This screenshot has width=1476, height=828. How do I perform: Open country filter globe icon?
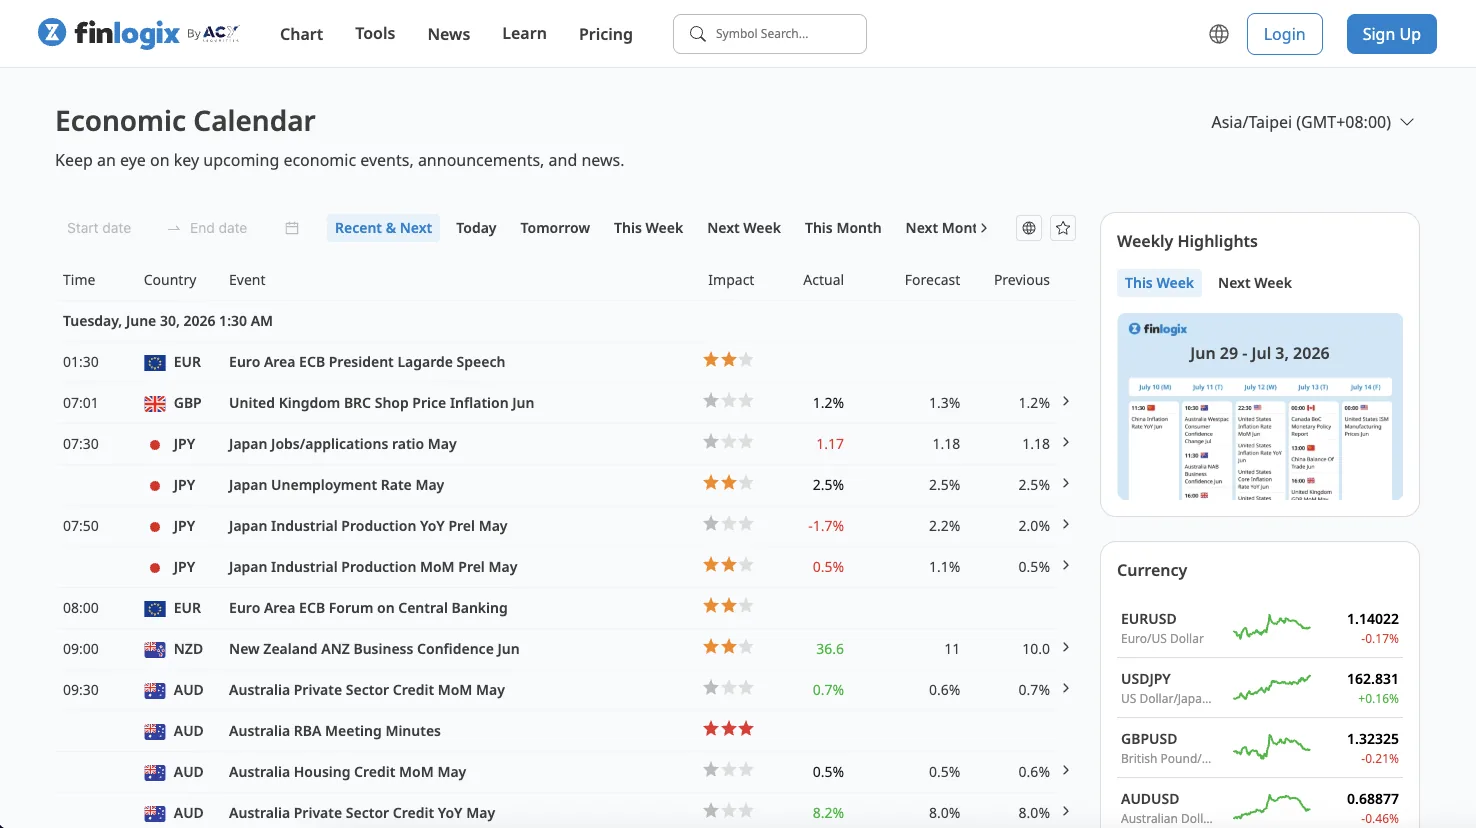1029,228
